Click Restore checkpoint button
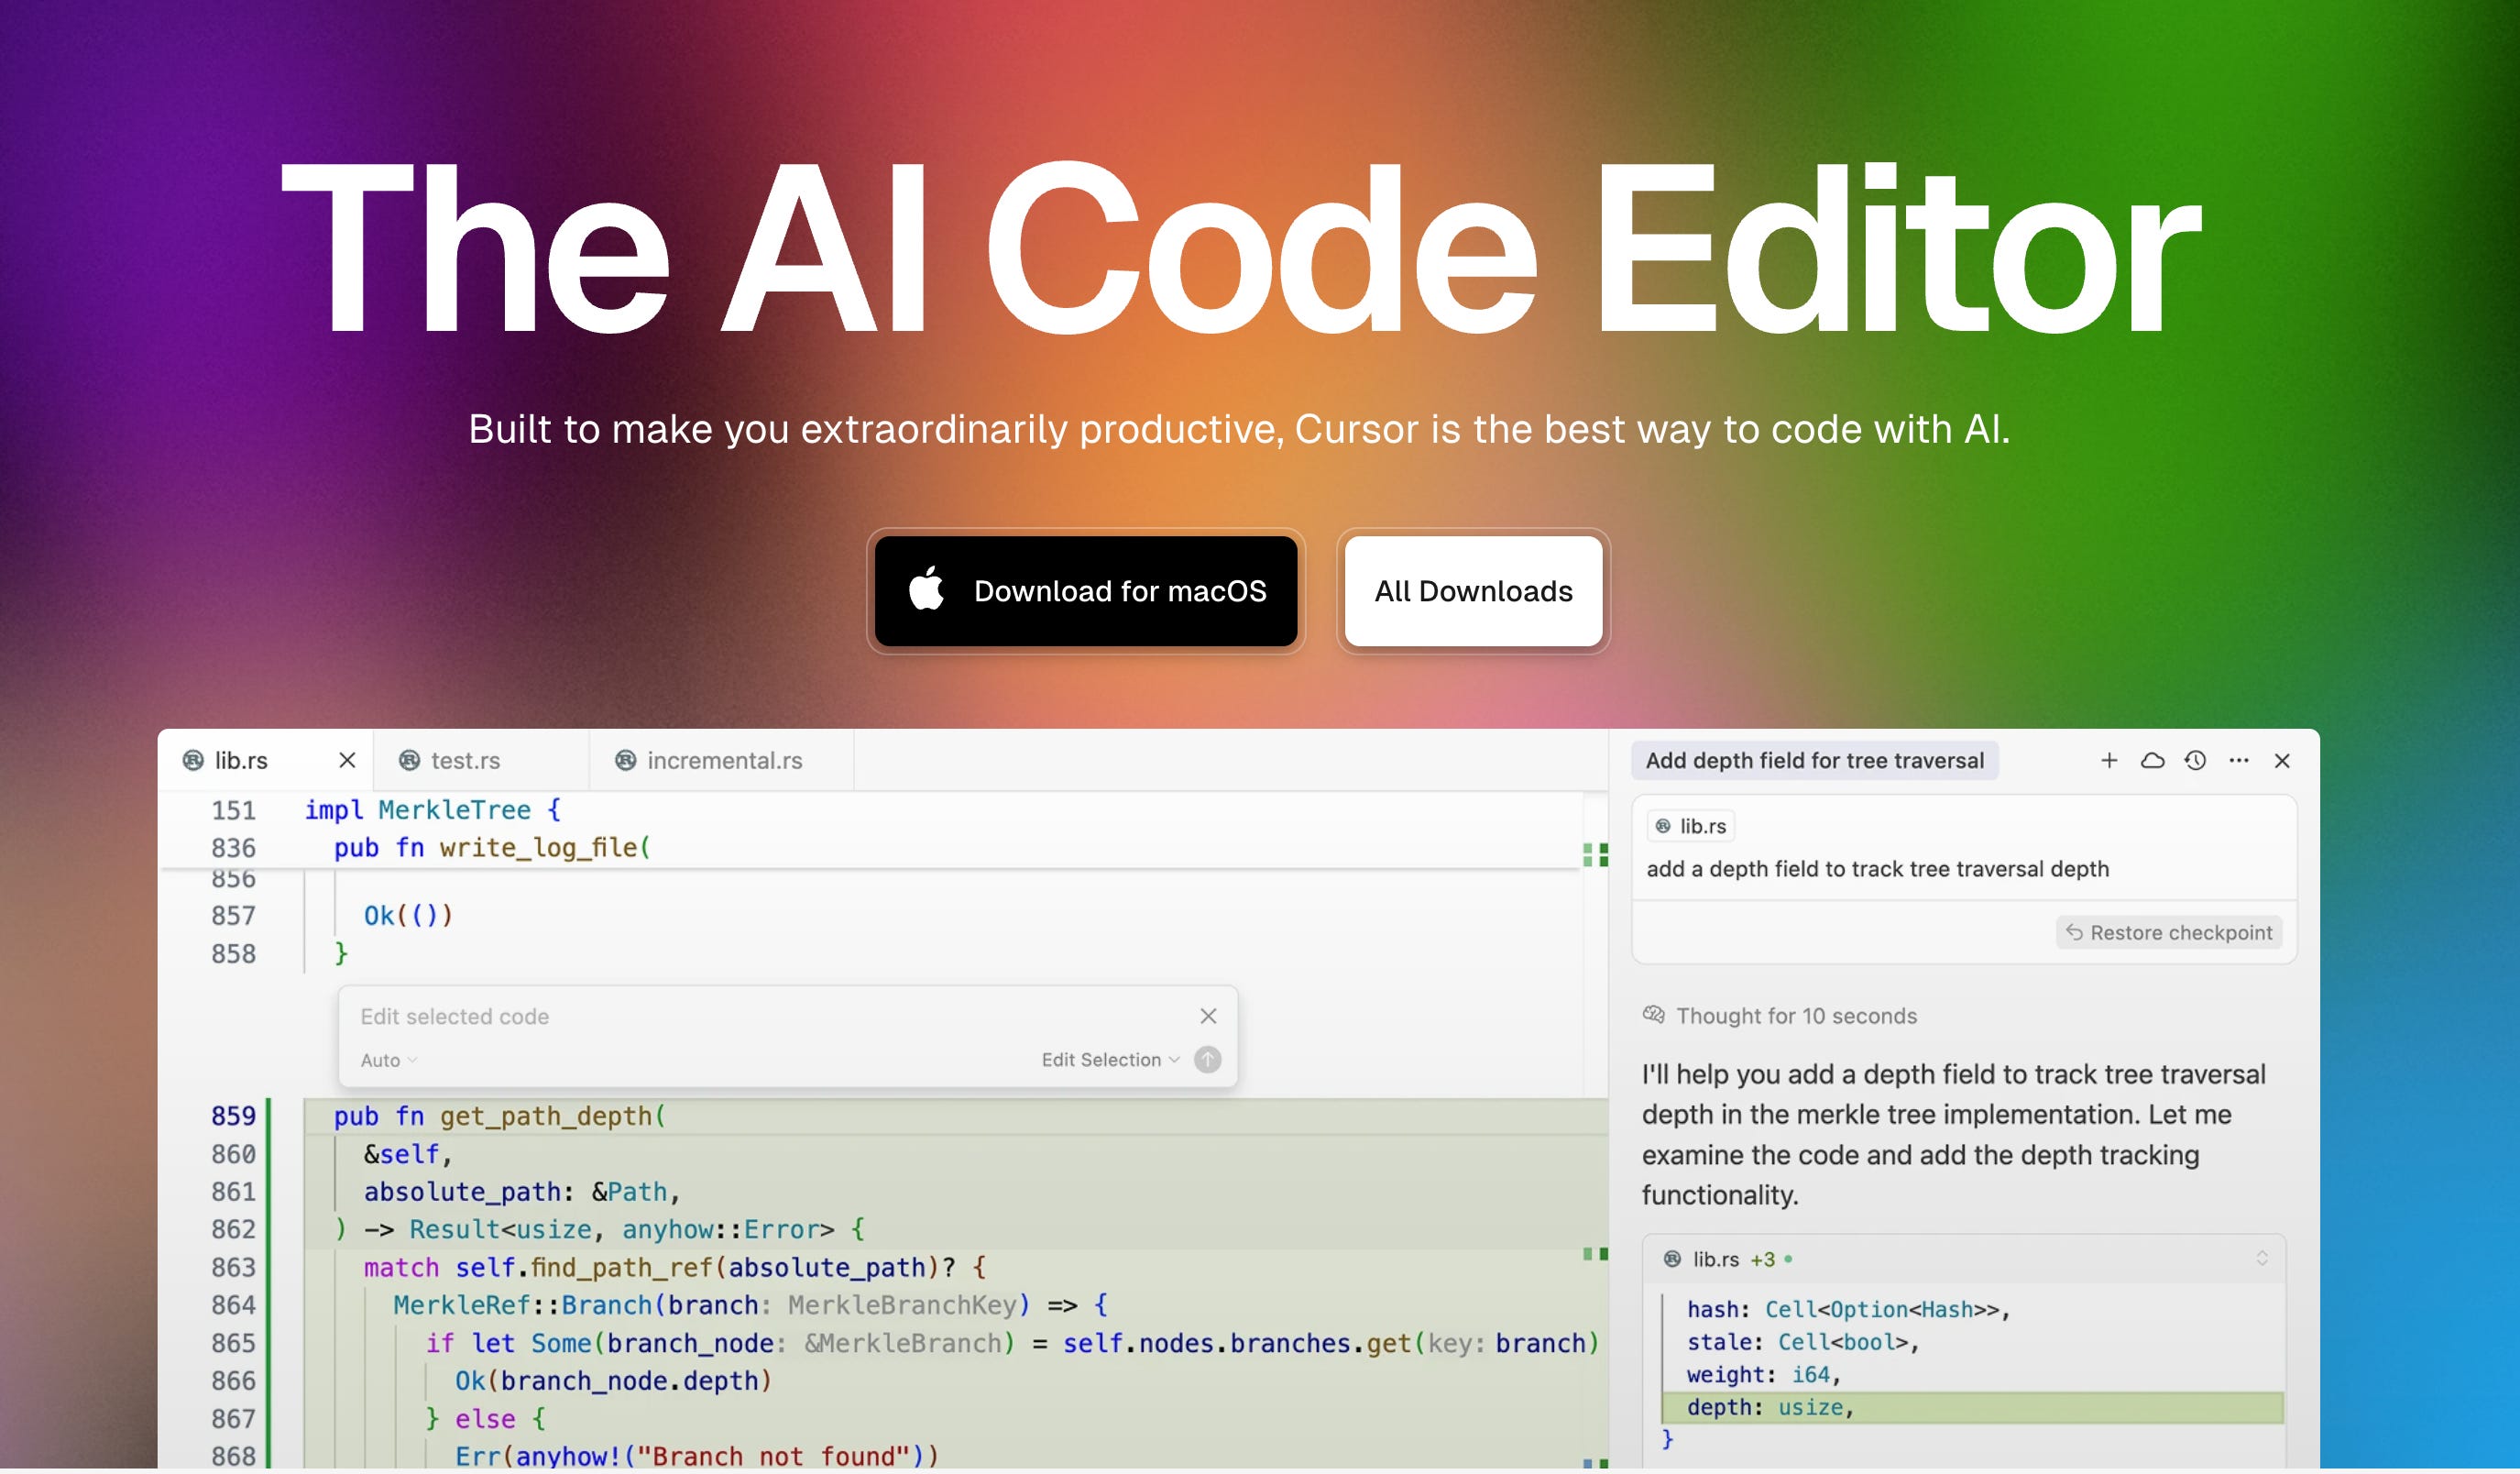This screenshot has width=2520, height=1474. (x=2169, y=932)
